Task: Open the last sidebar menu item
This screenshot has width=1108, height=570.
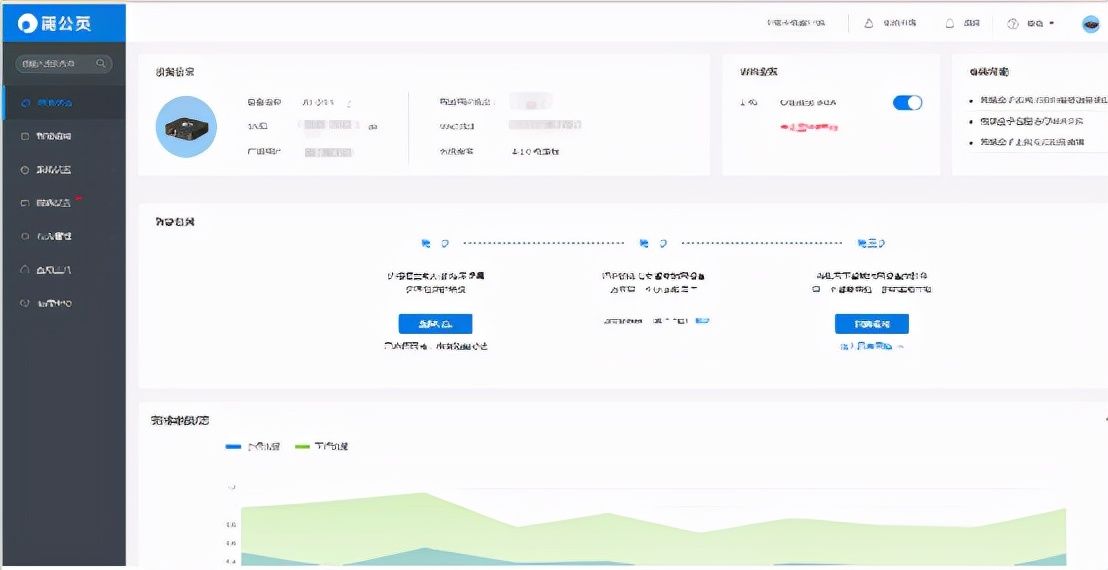Action: (54, 303)
